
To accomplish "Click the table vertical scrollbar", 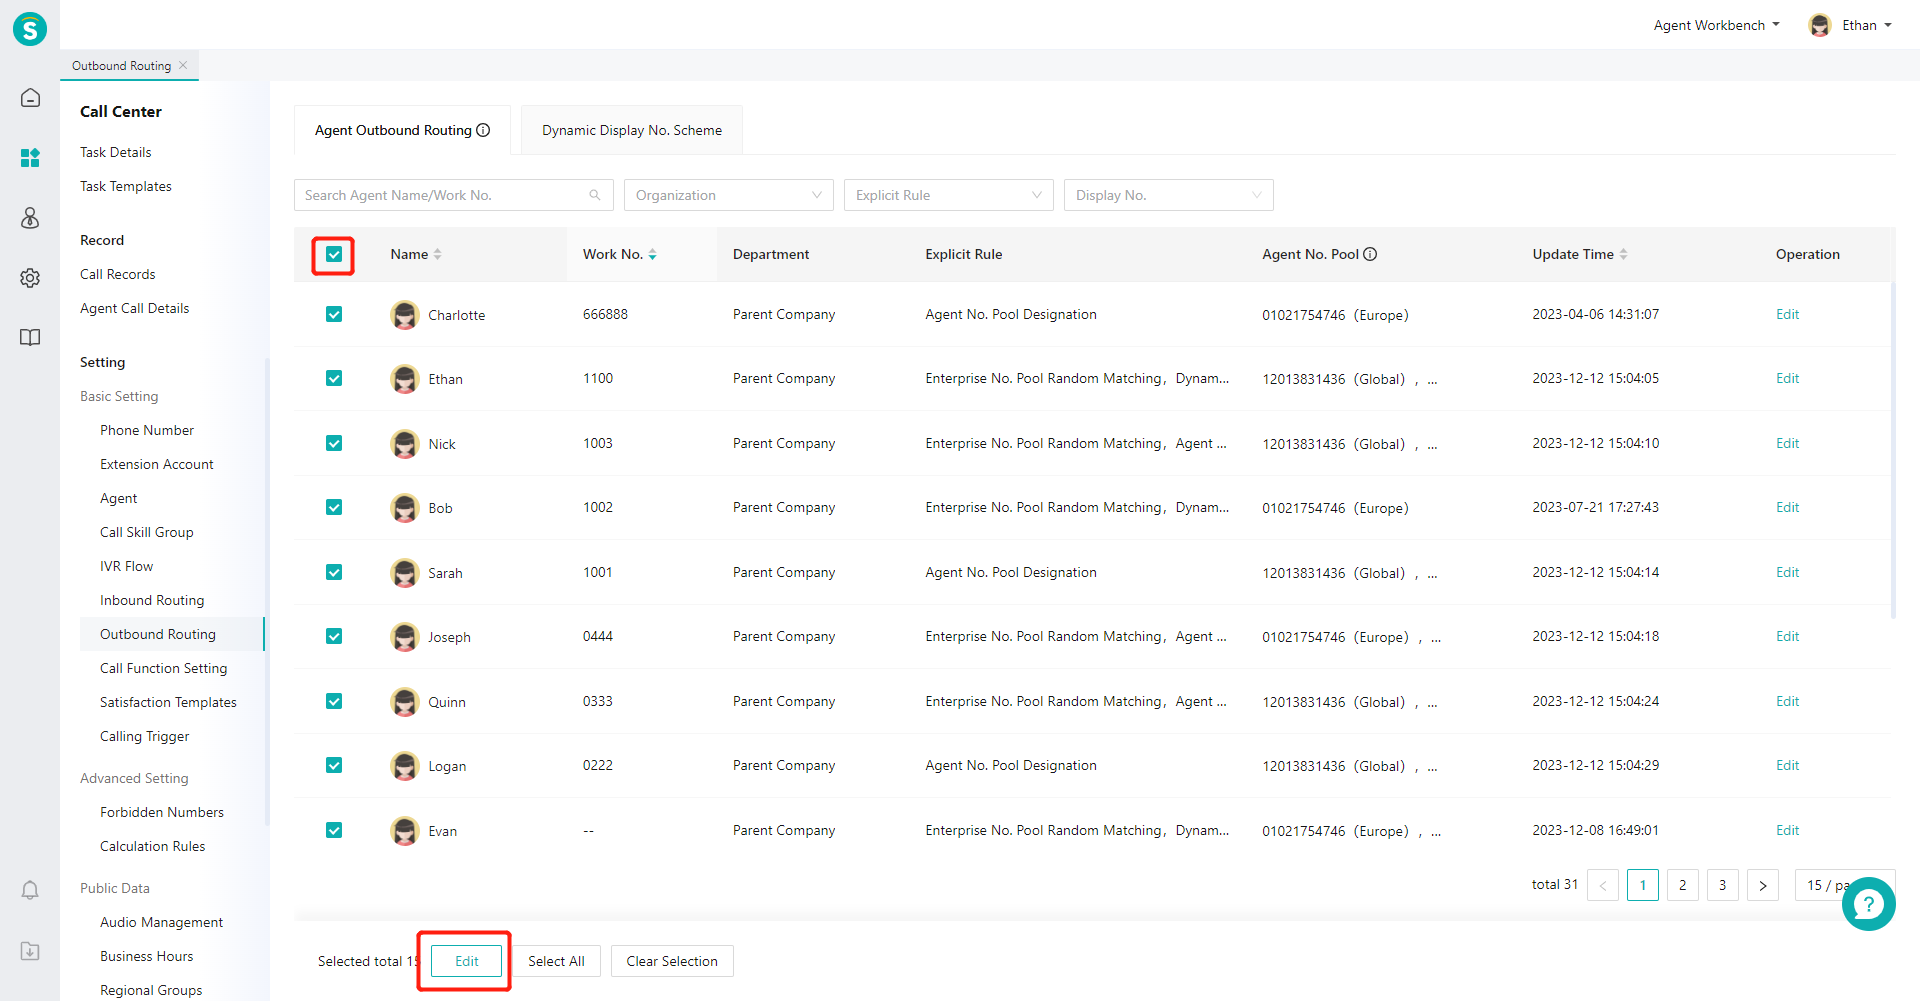I will pos(1893,450).
